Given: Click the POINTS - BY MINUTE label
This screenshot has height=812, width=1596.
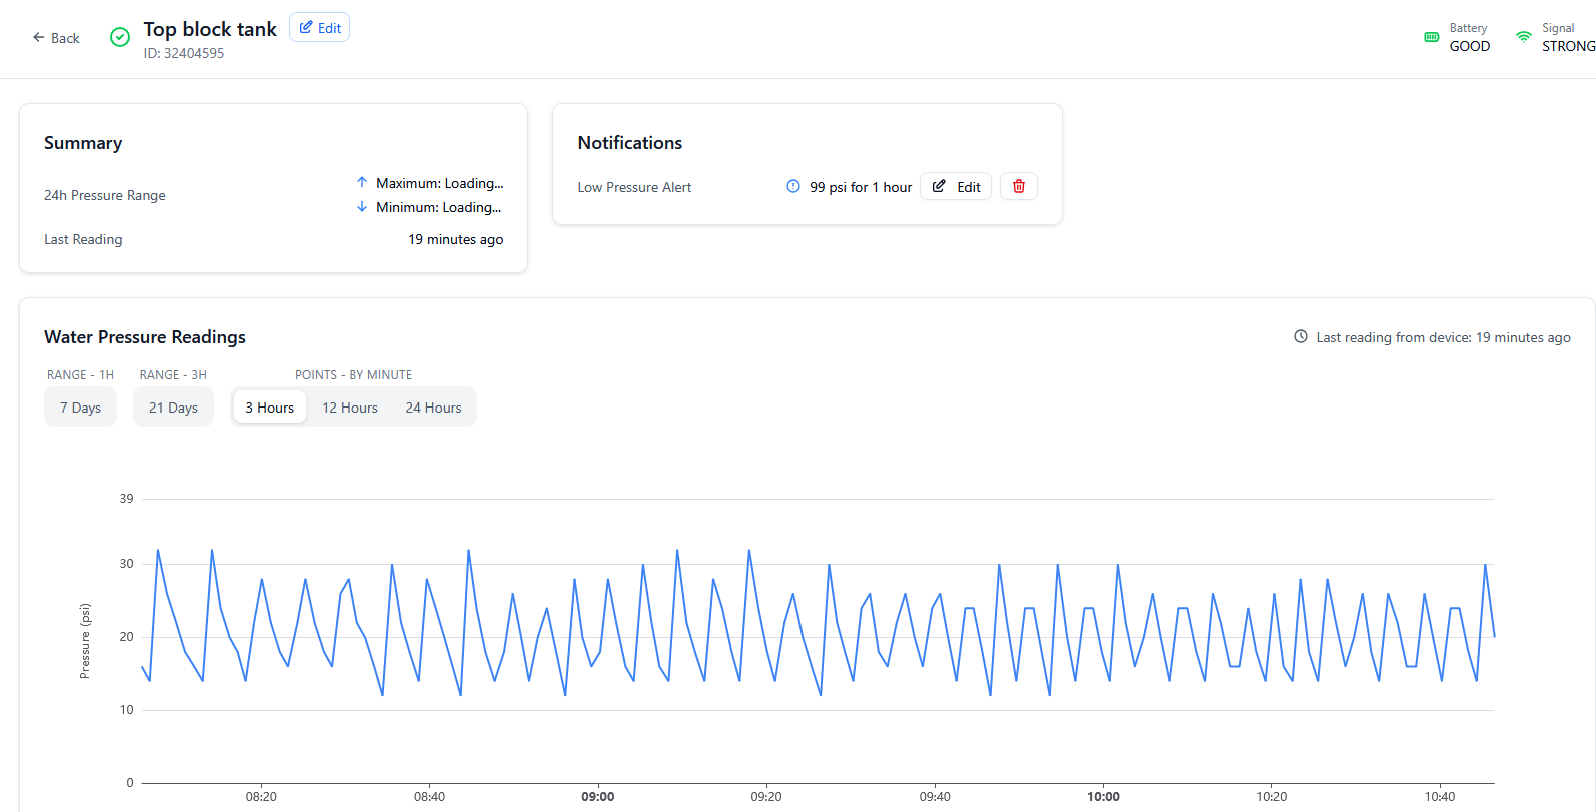Looking at the screenshot, I should click(x=353, y=375).
